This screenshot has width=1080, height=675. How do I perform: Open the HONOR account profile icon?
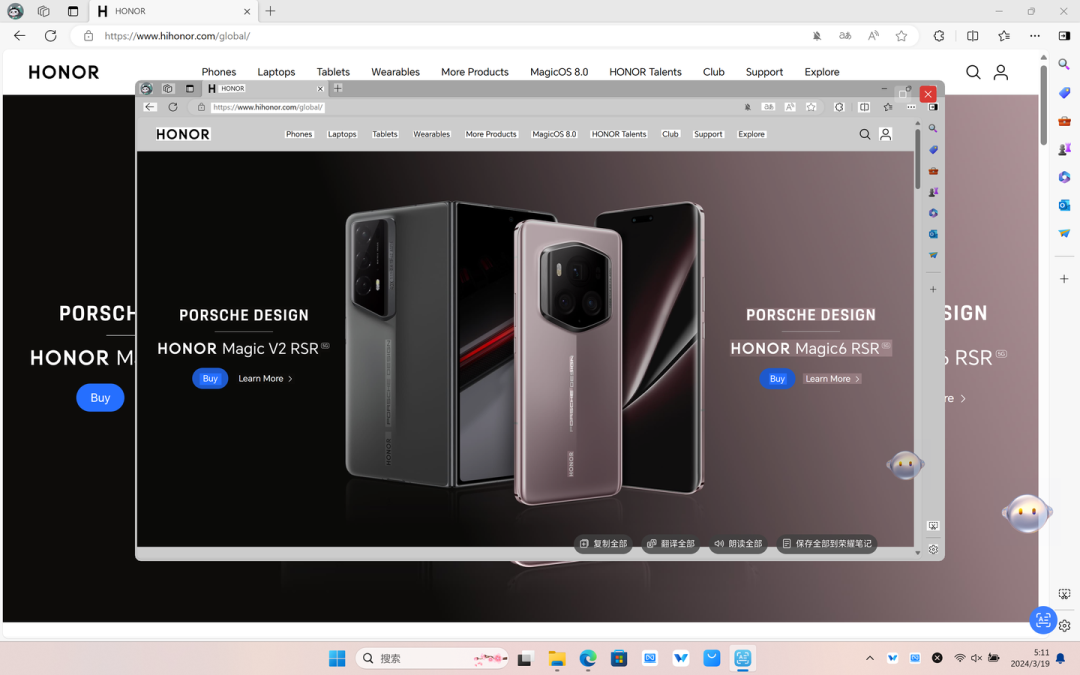(x=1001, y=72)
